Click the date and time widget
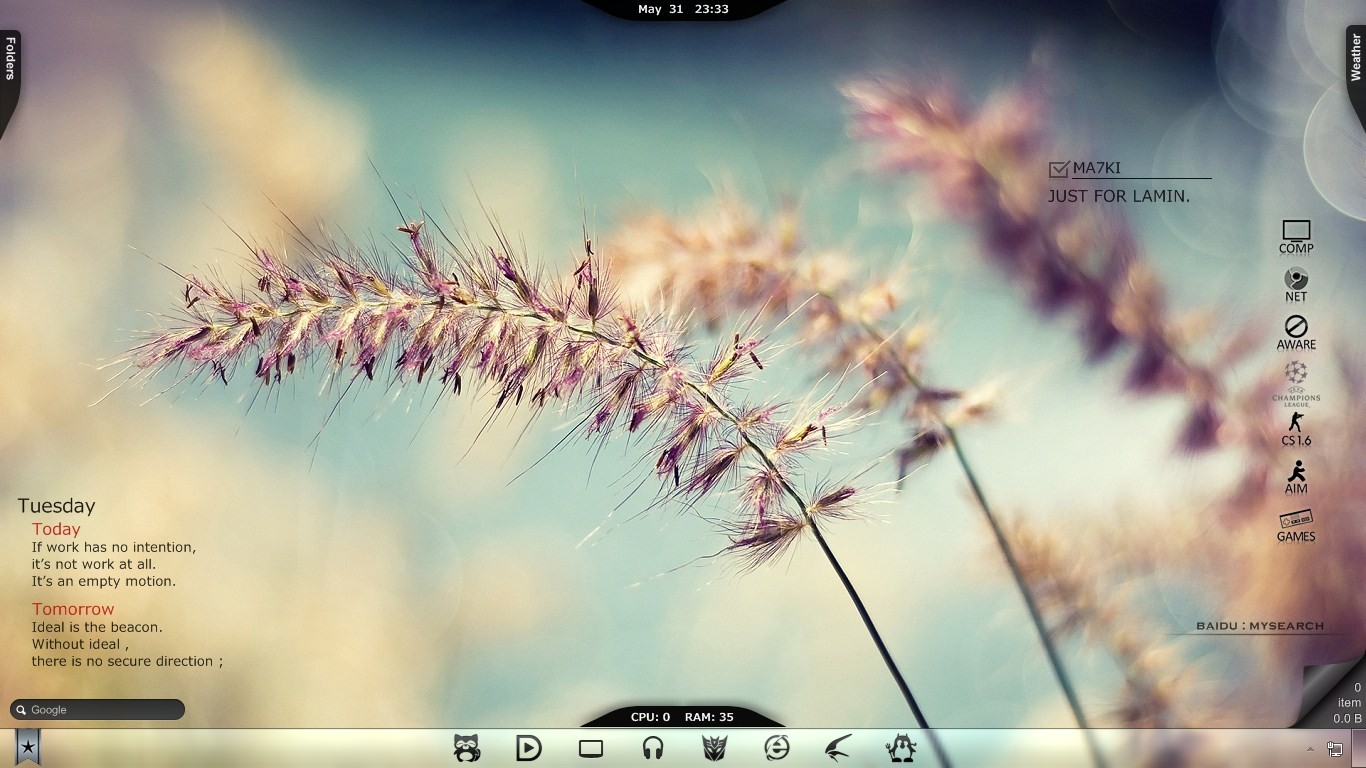 pyautogui.click(x=683, y=10)
